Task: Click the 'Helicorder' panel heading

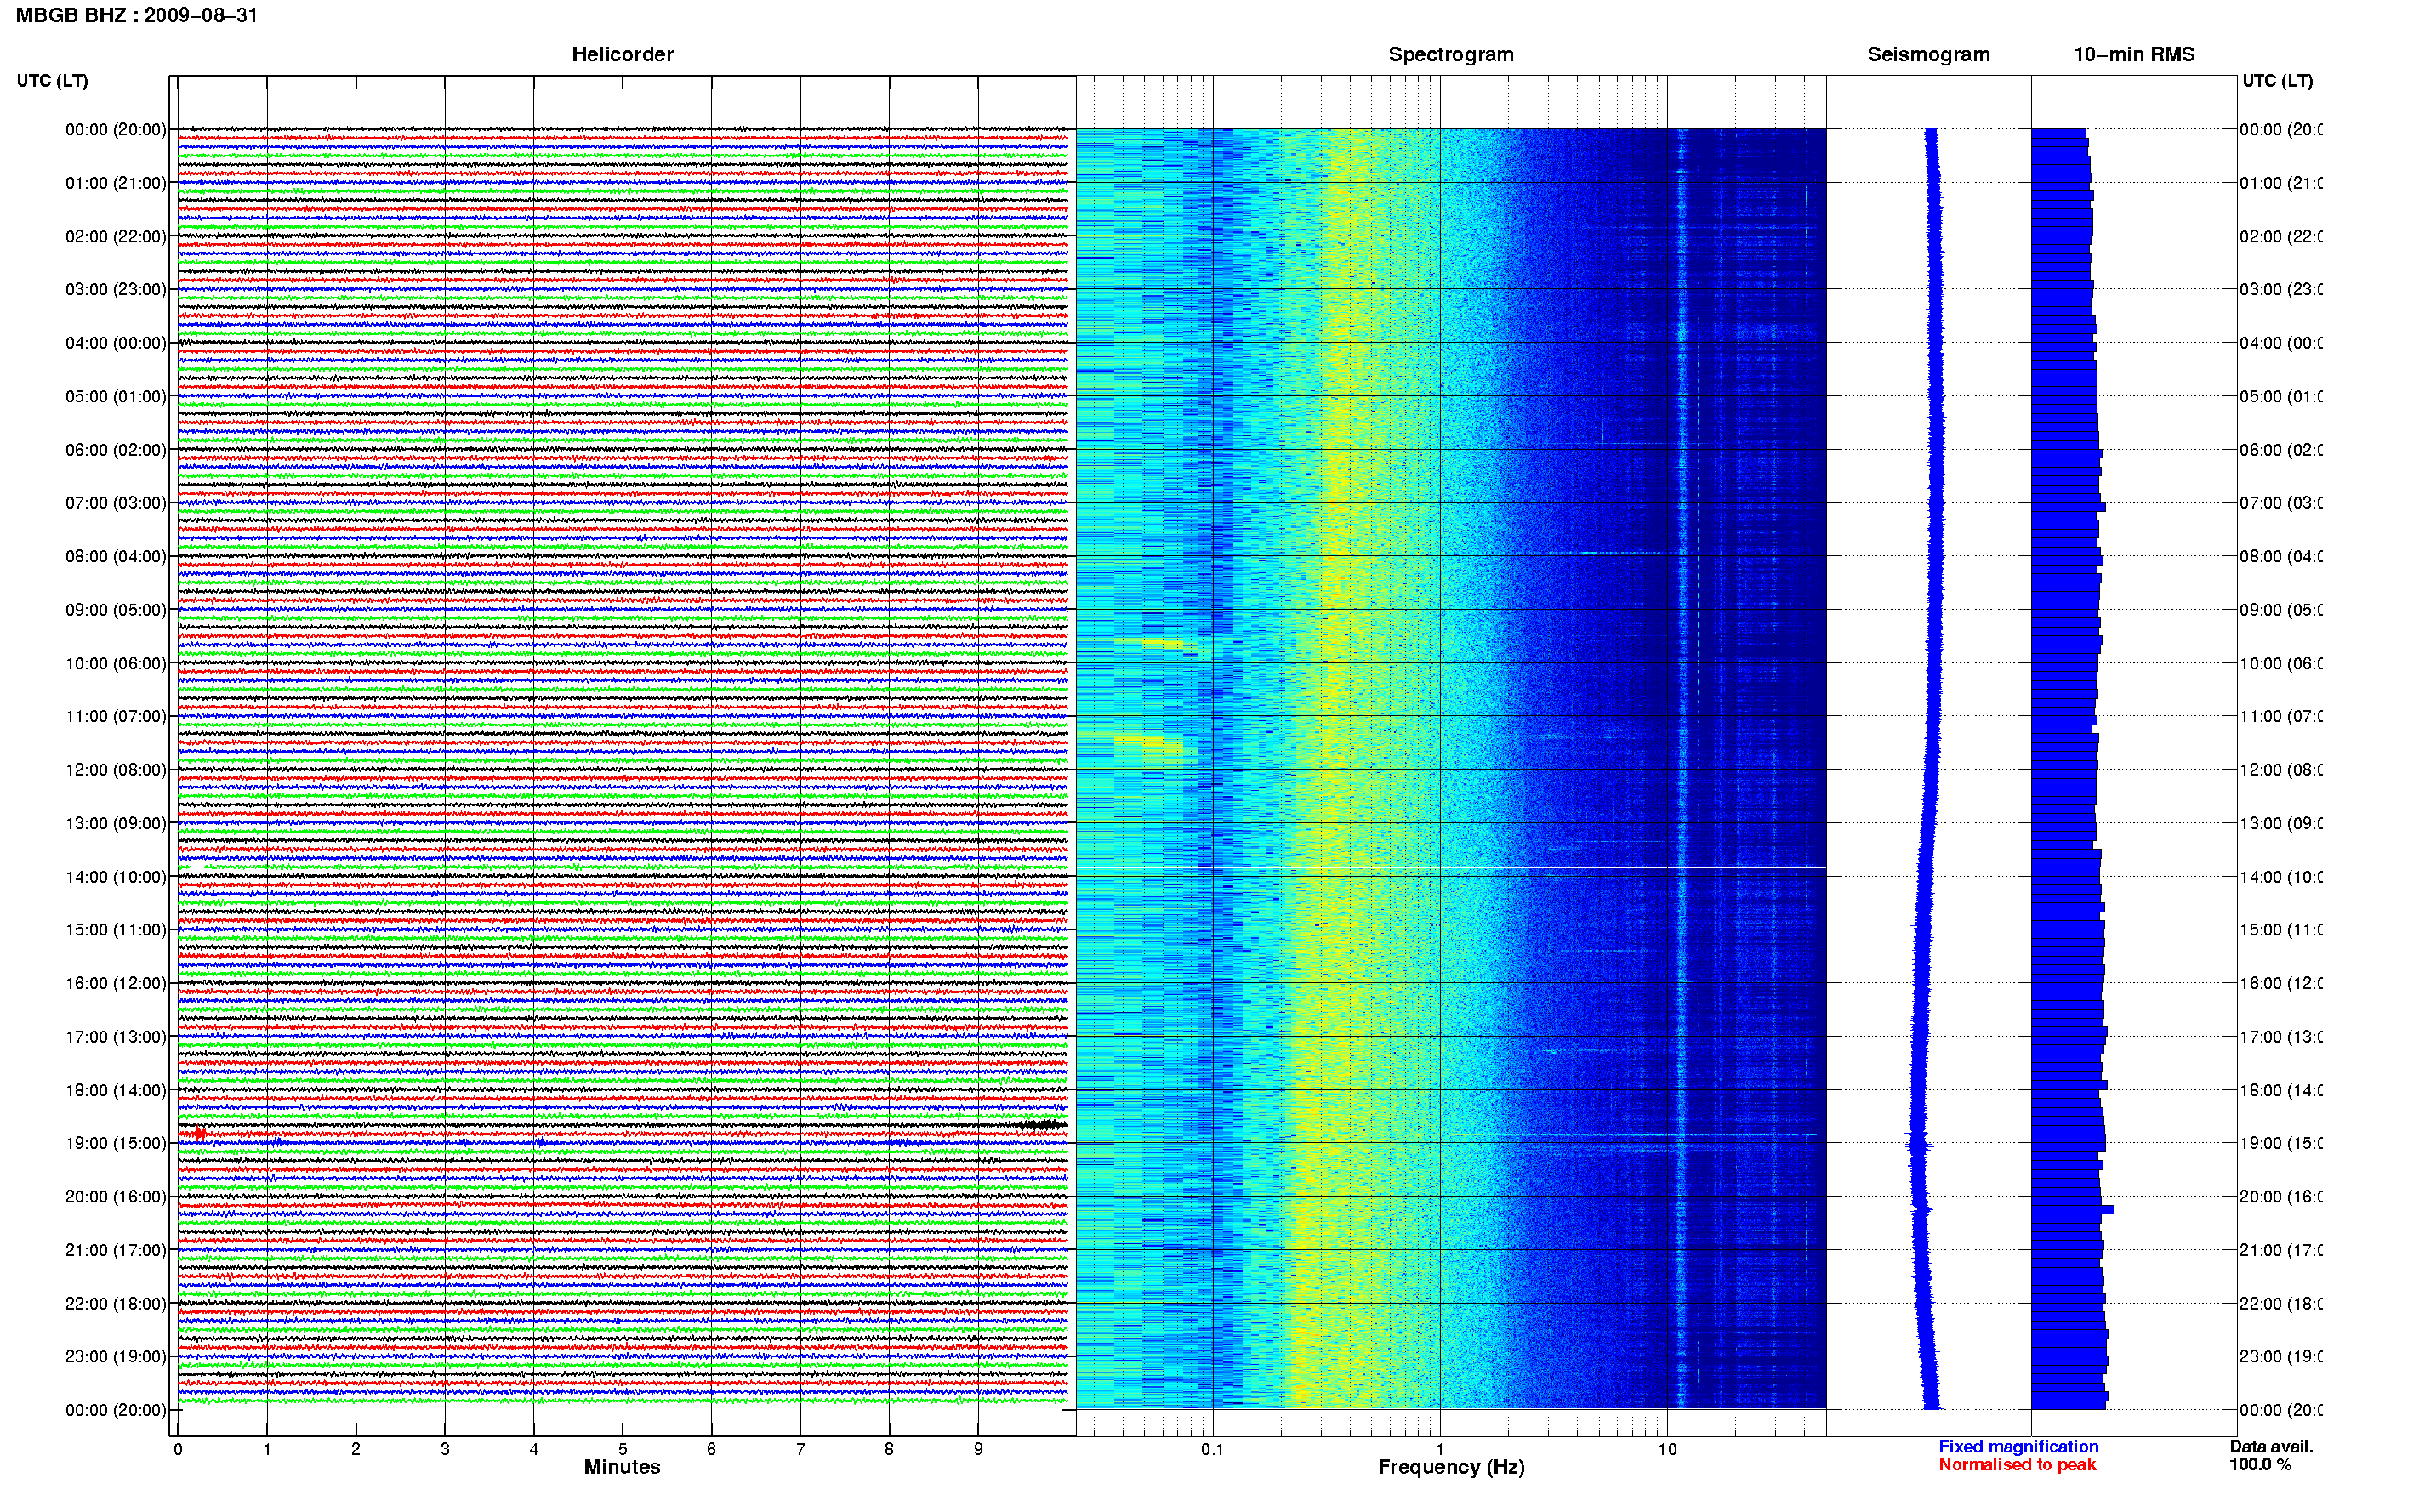Action: click(622, 54)
